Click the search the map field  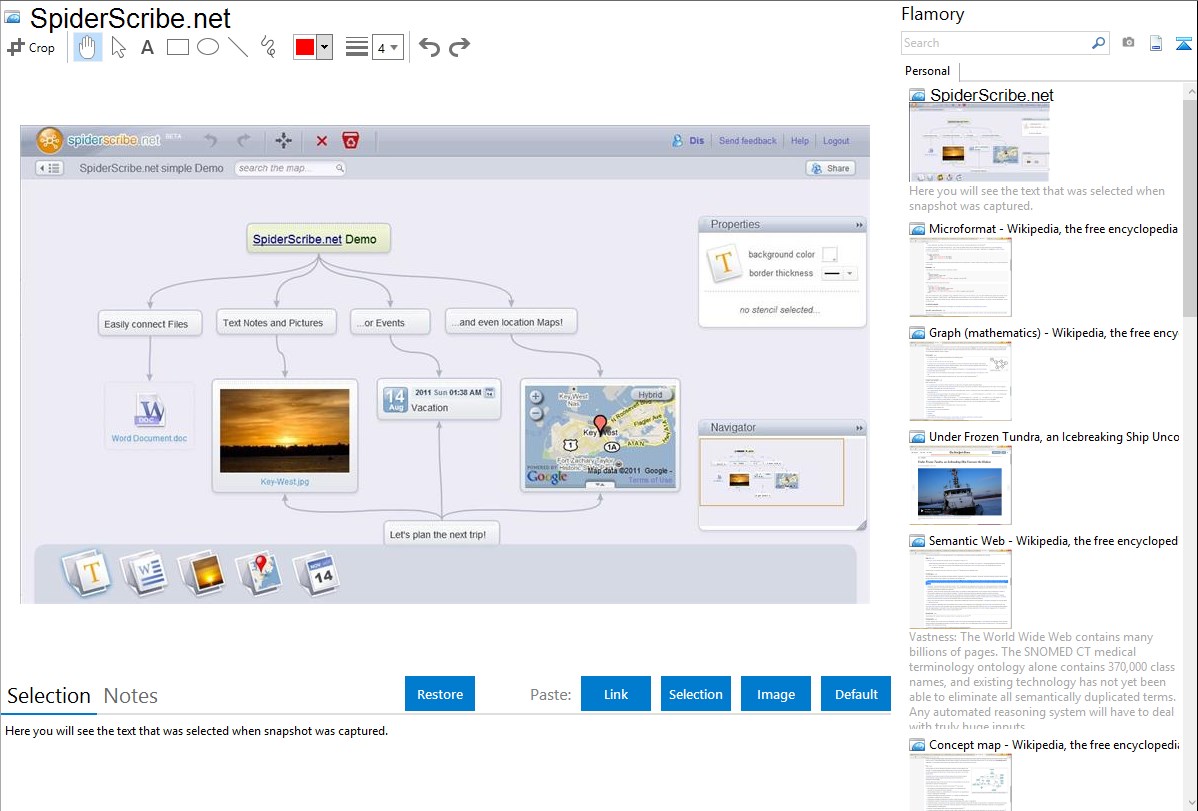[x=290, y=168]
